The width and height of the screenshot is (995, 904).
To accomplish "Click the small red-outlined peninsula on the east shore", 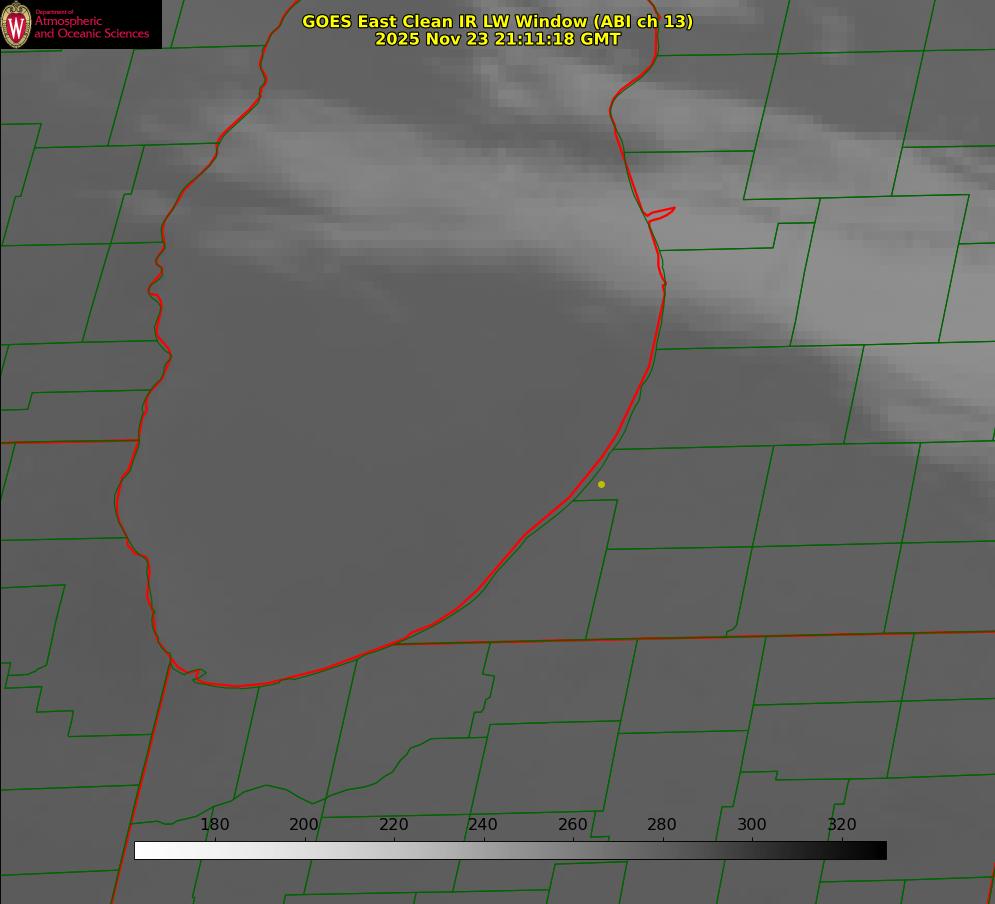I will (662, 212).
